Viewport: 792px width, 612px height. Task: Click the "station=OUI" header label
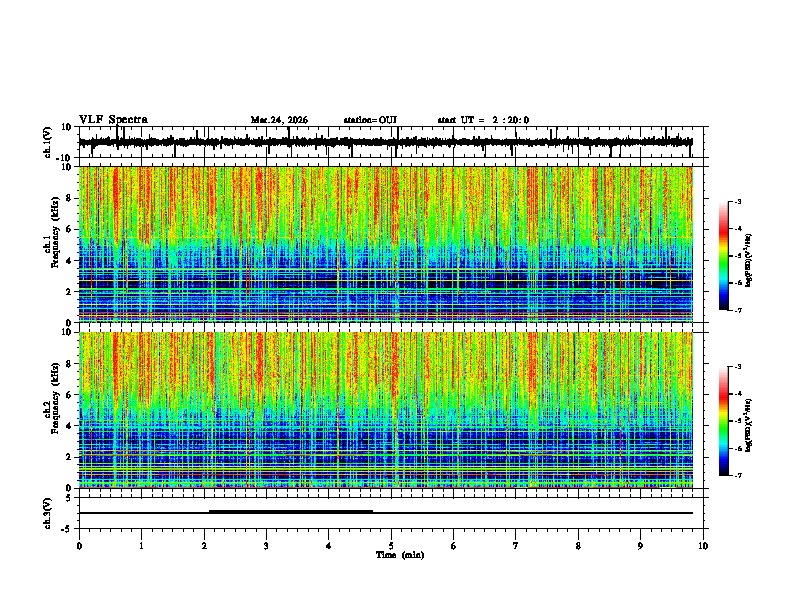(370, 120)
